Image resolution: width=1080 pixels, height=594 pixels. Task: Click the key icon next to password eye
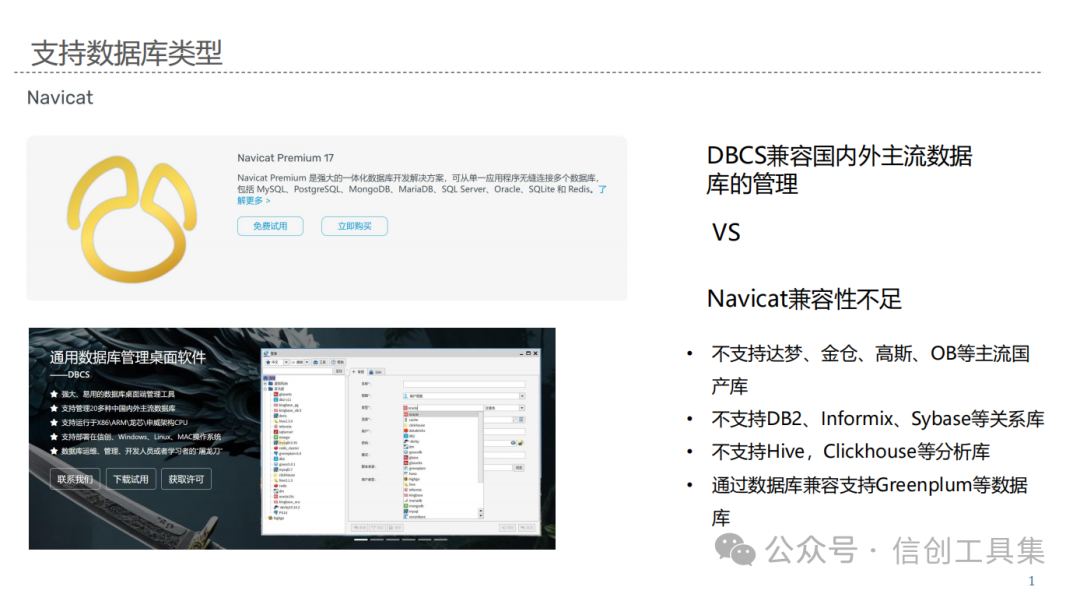tap(521, 443)
